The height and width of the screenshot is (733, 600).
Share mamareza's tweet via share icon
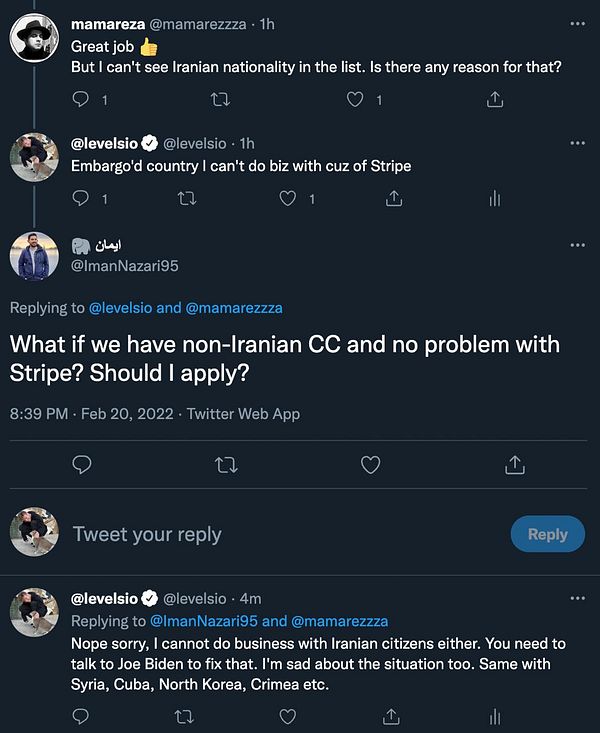(494, 99)
